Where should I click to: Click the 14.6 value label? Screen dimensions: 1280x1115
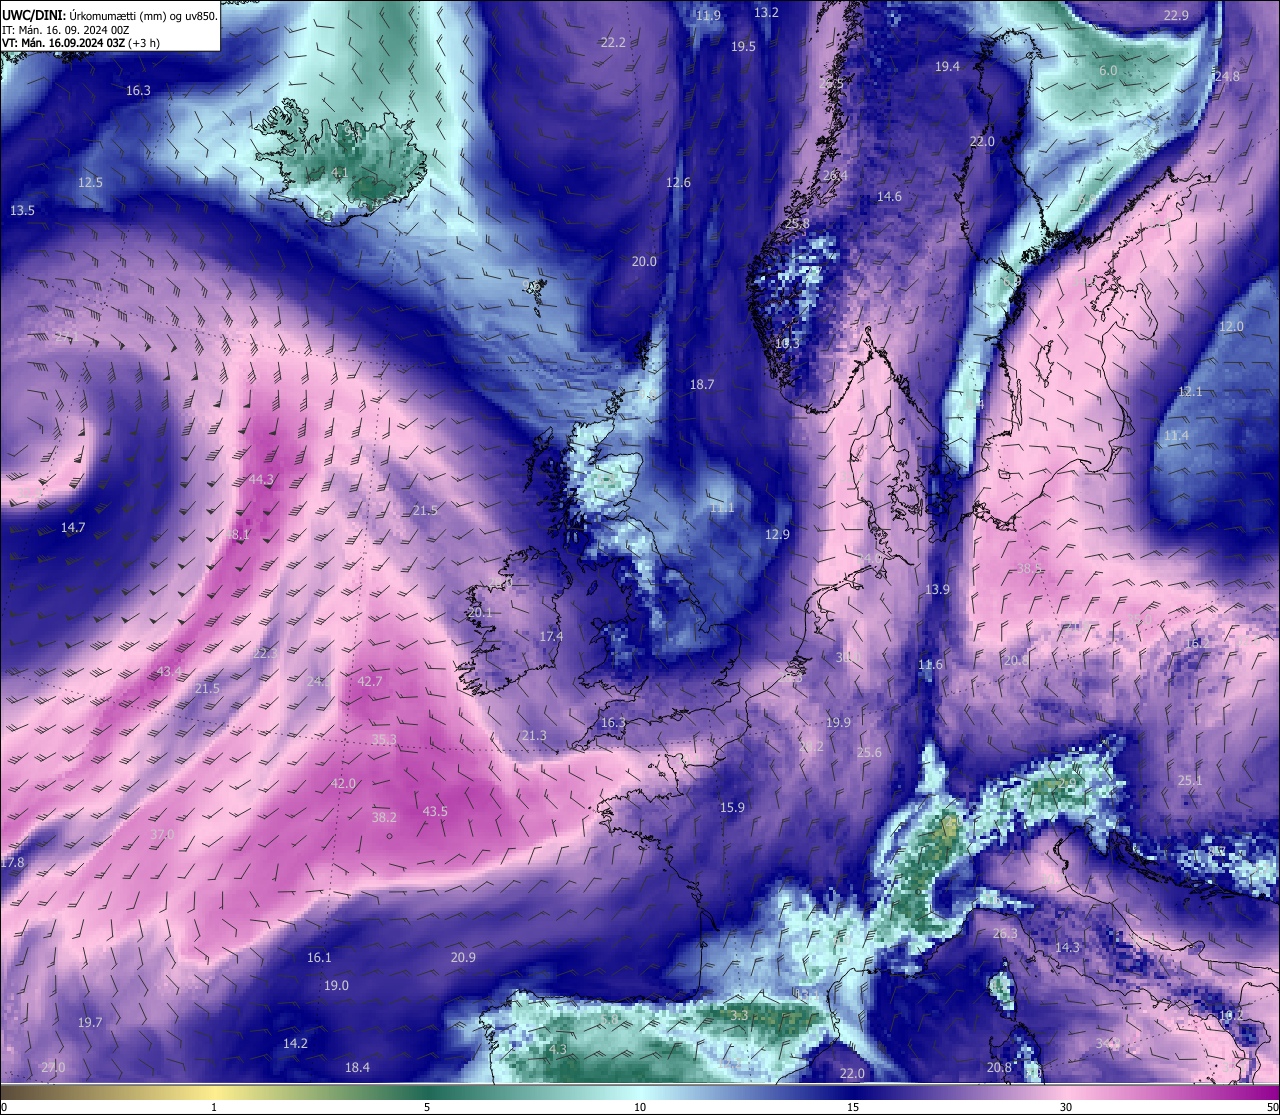click(889, 196)
